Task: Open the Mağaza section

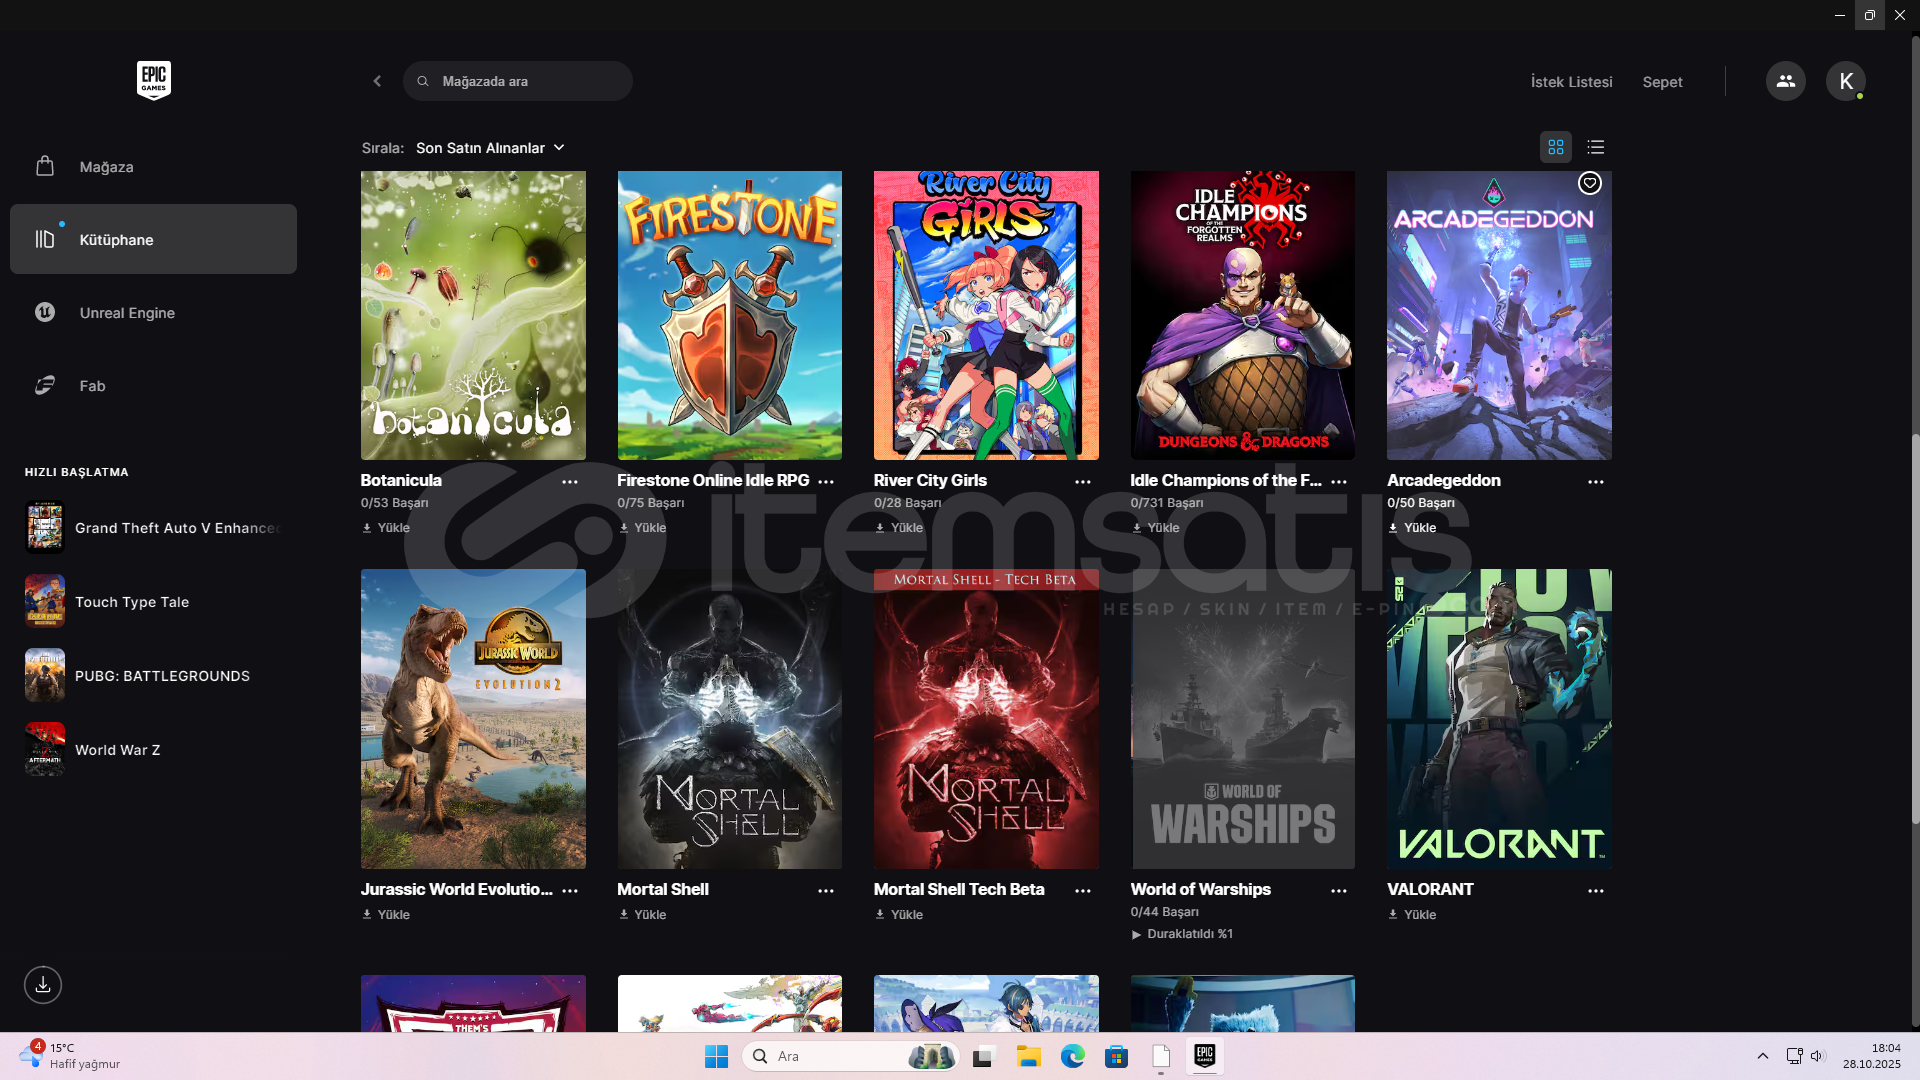Action: [x=106, y=167]
